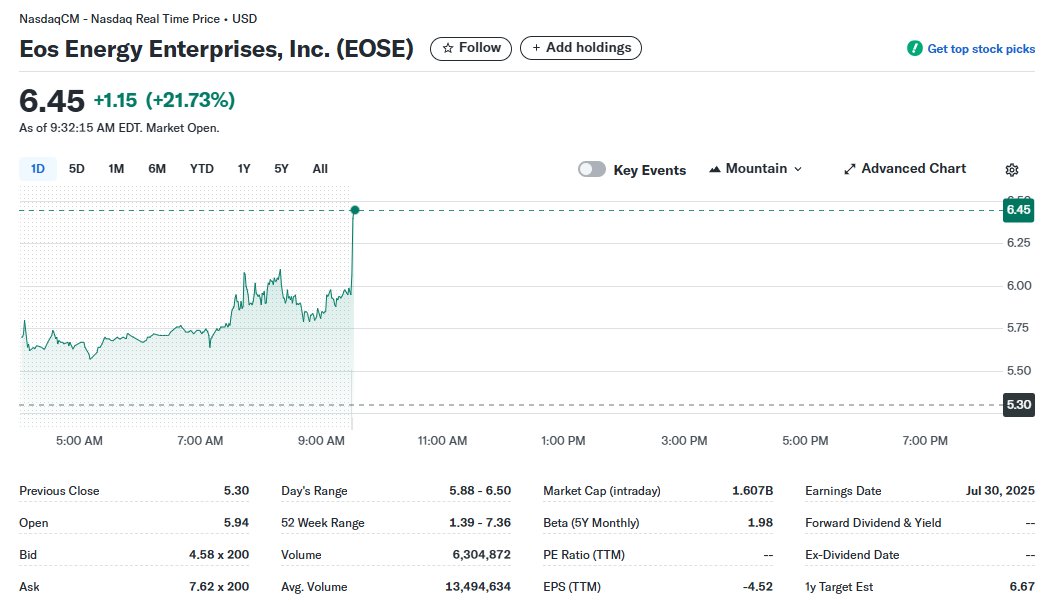Click the Ex-Dividend Date label
1049x604 pixels.
click(x=852, y=555)
